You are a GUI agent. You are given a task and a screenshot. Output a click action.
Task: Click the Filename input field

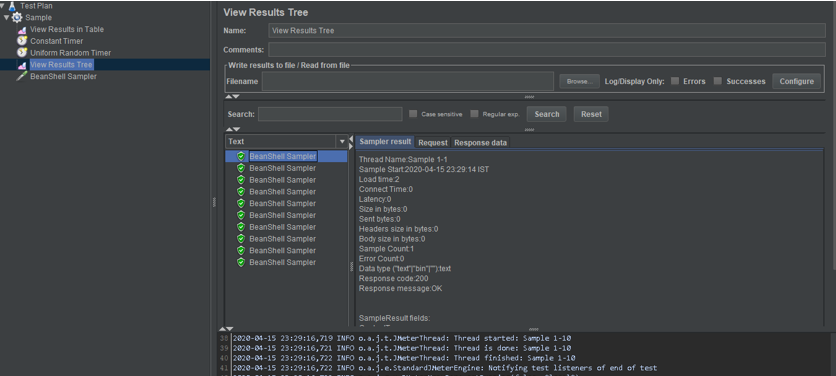coord(408,82)
